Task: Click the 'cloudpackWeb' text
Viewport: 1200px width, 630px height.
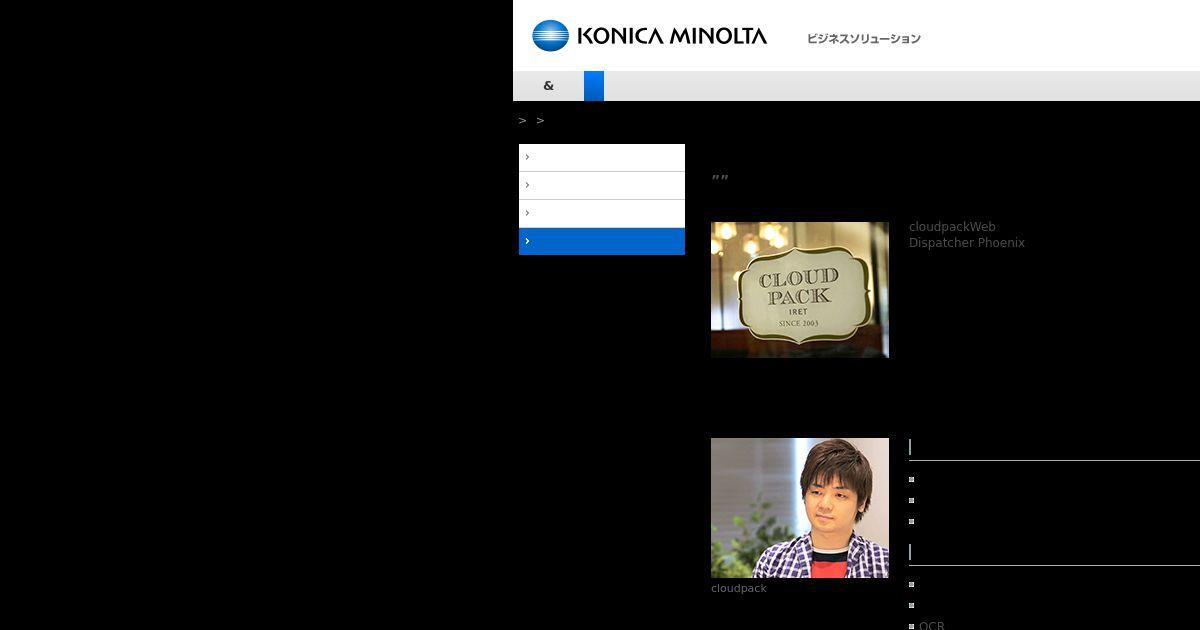Action: (x=952, y=227)
